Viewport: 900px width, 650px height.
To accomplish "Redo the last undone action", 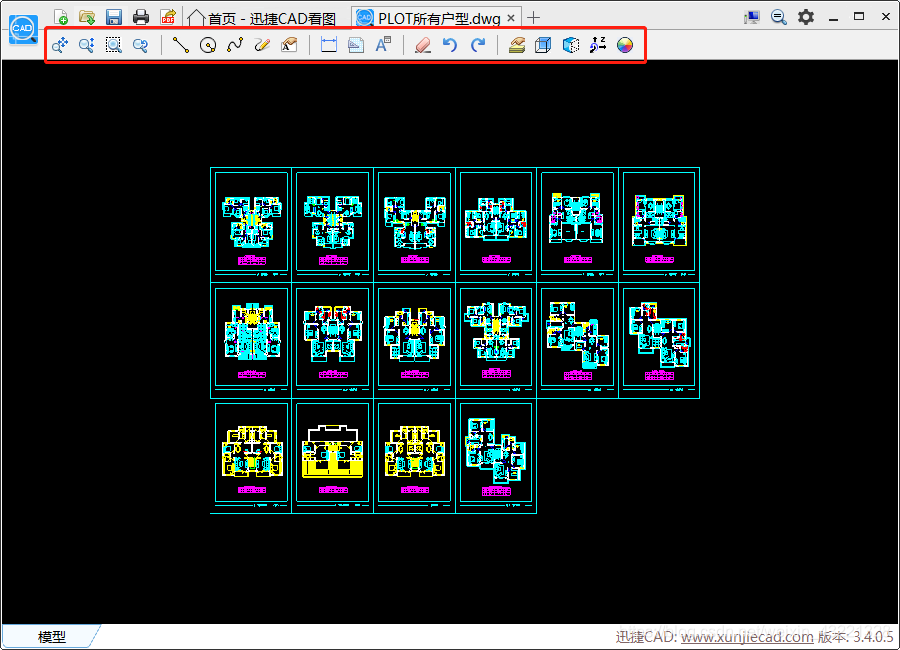I will coord(478,45).
